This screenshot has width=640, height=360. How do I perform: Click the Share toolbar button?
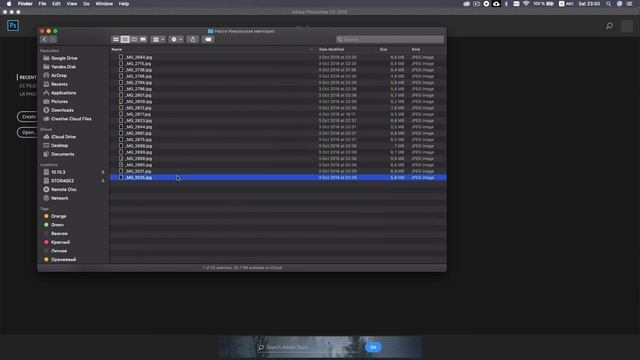tap(193, 39)
